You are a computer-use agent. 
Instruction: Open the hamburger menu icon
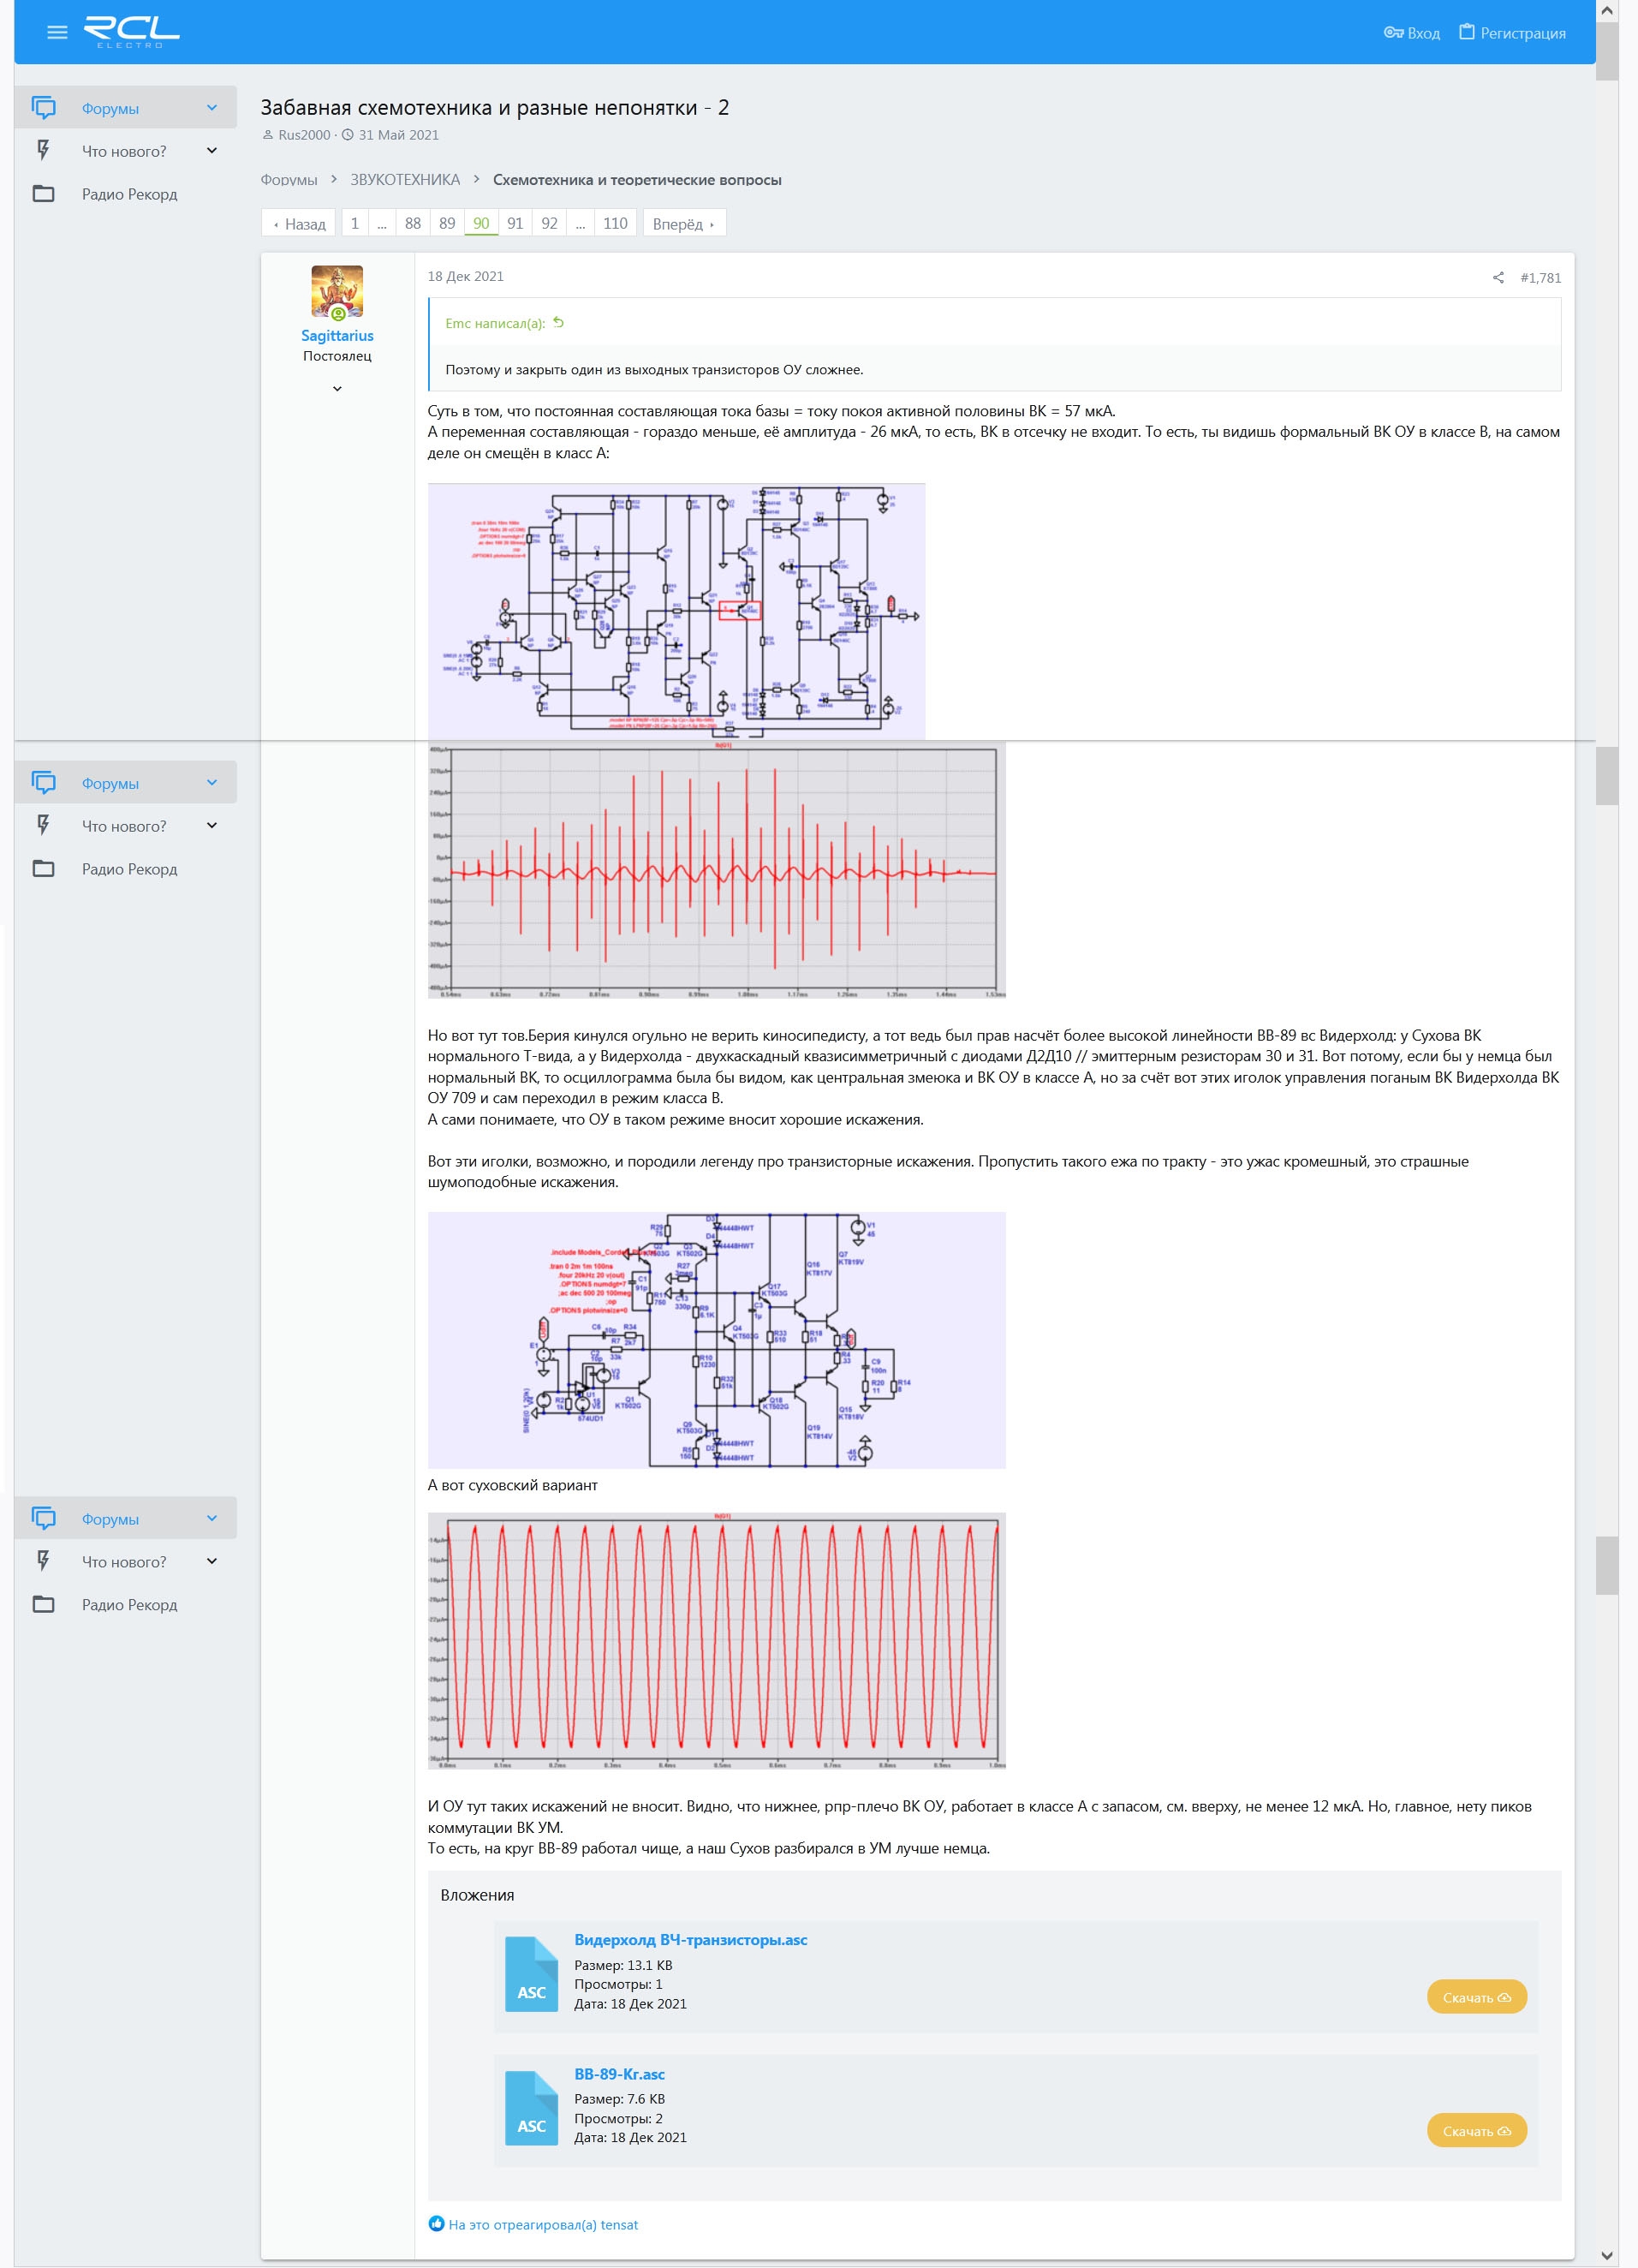click(57, 32)
